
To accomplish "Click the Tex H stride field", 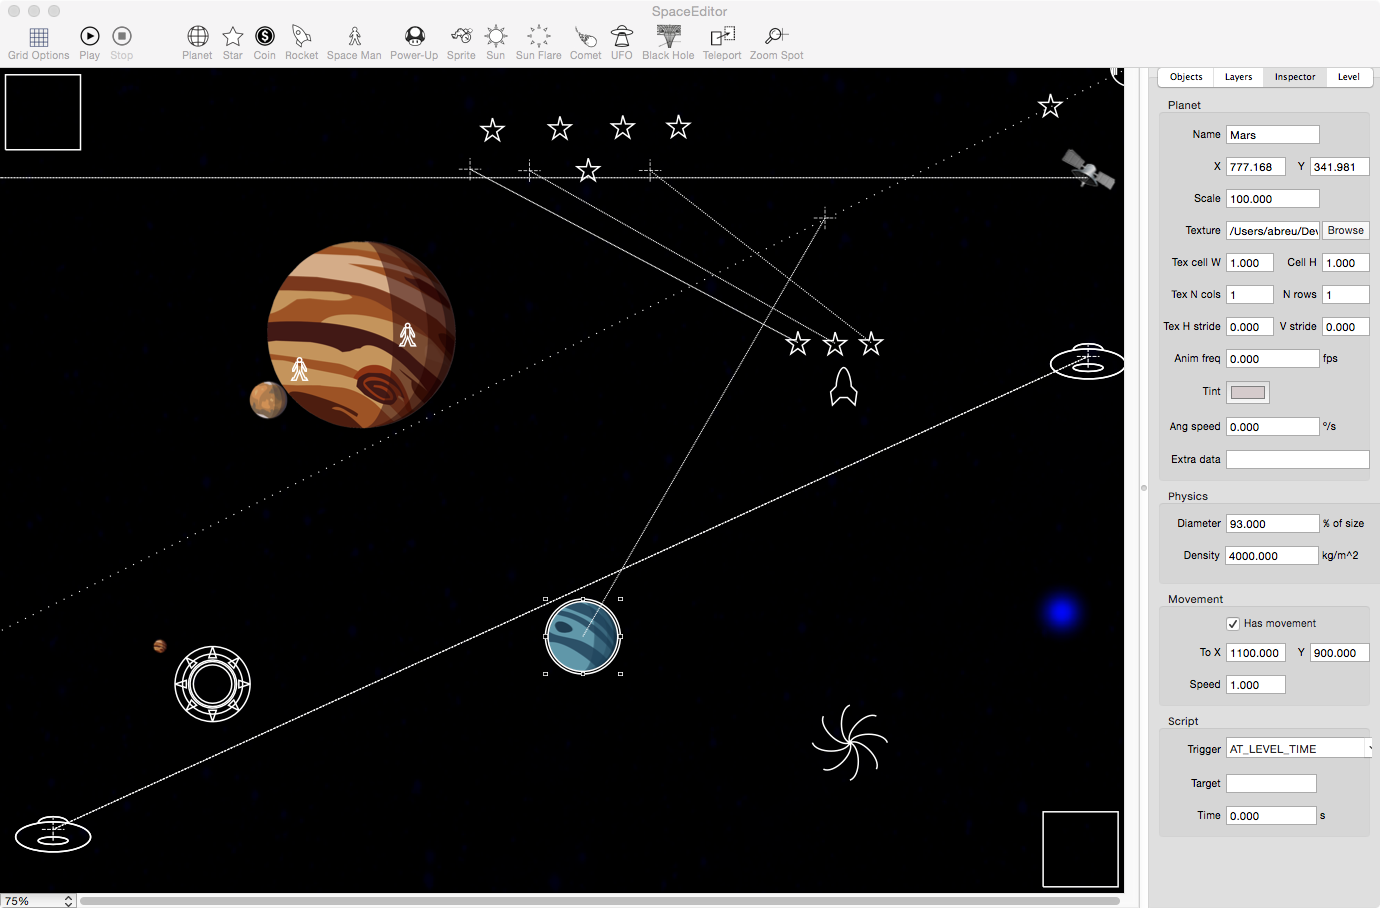I will tap(1250, 327).
